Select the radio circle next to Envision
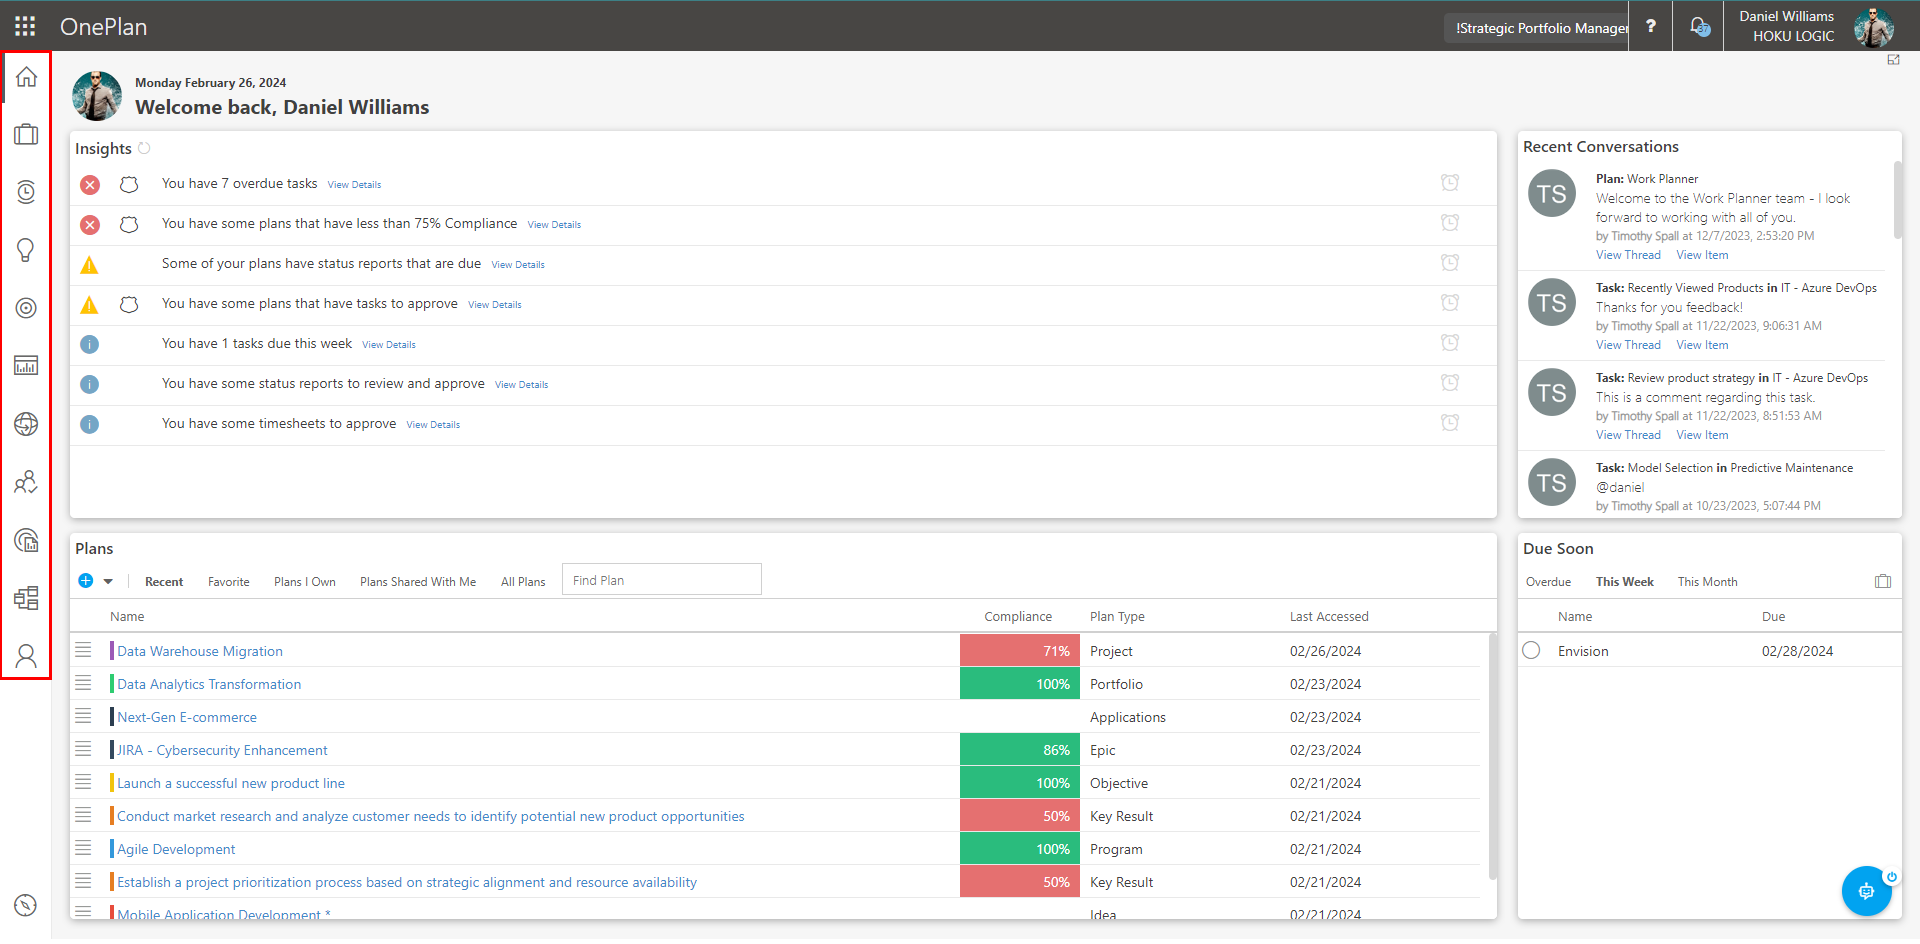Viewport: 1920px width, 944px height. [x=1531, y=650]
